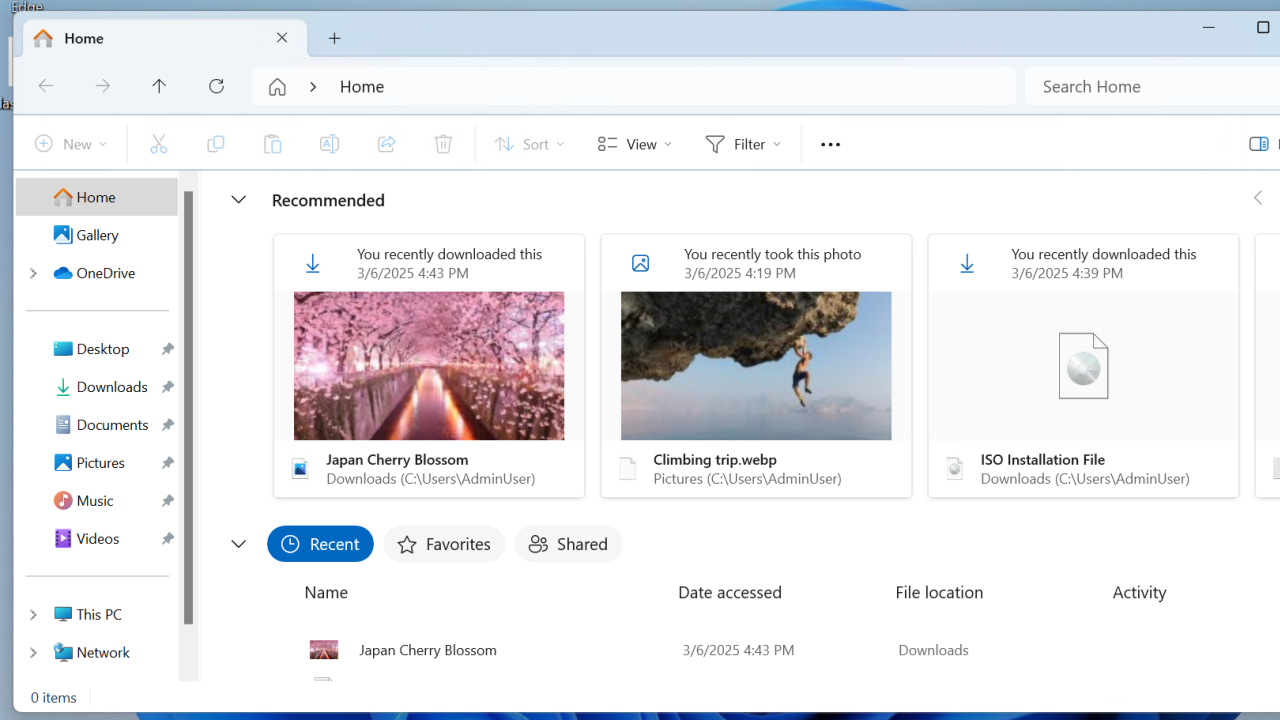This screenshot has width=1280, height=720.
Task: Open a new tab with plus button
Action: (335, 38)
